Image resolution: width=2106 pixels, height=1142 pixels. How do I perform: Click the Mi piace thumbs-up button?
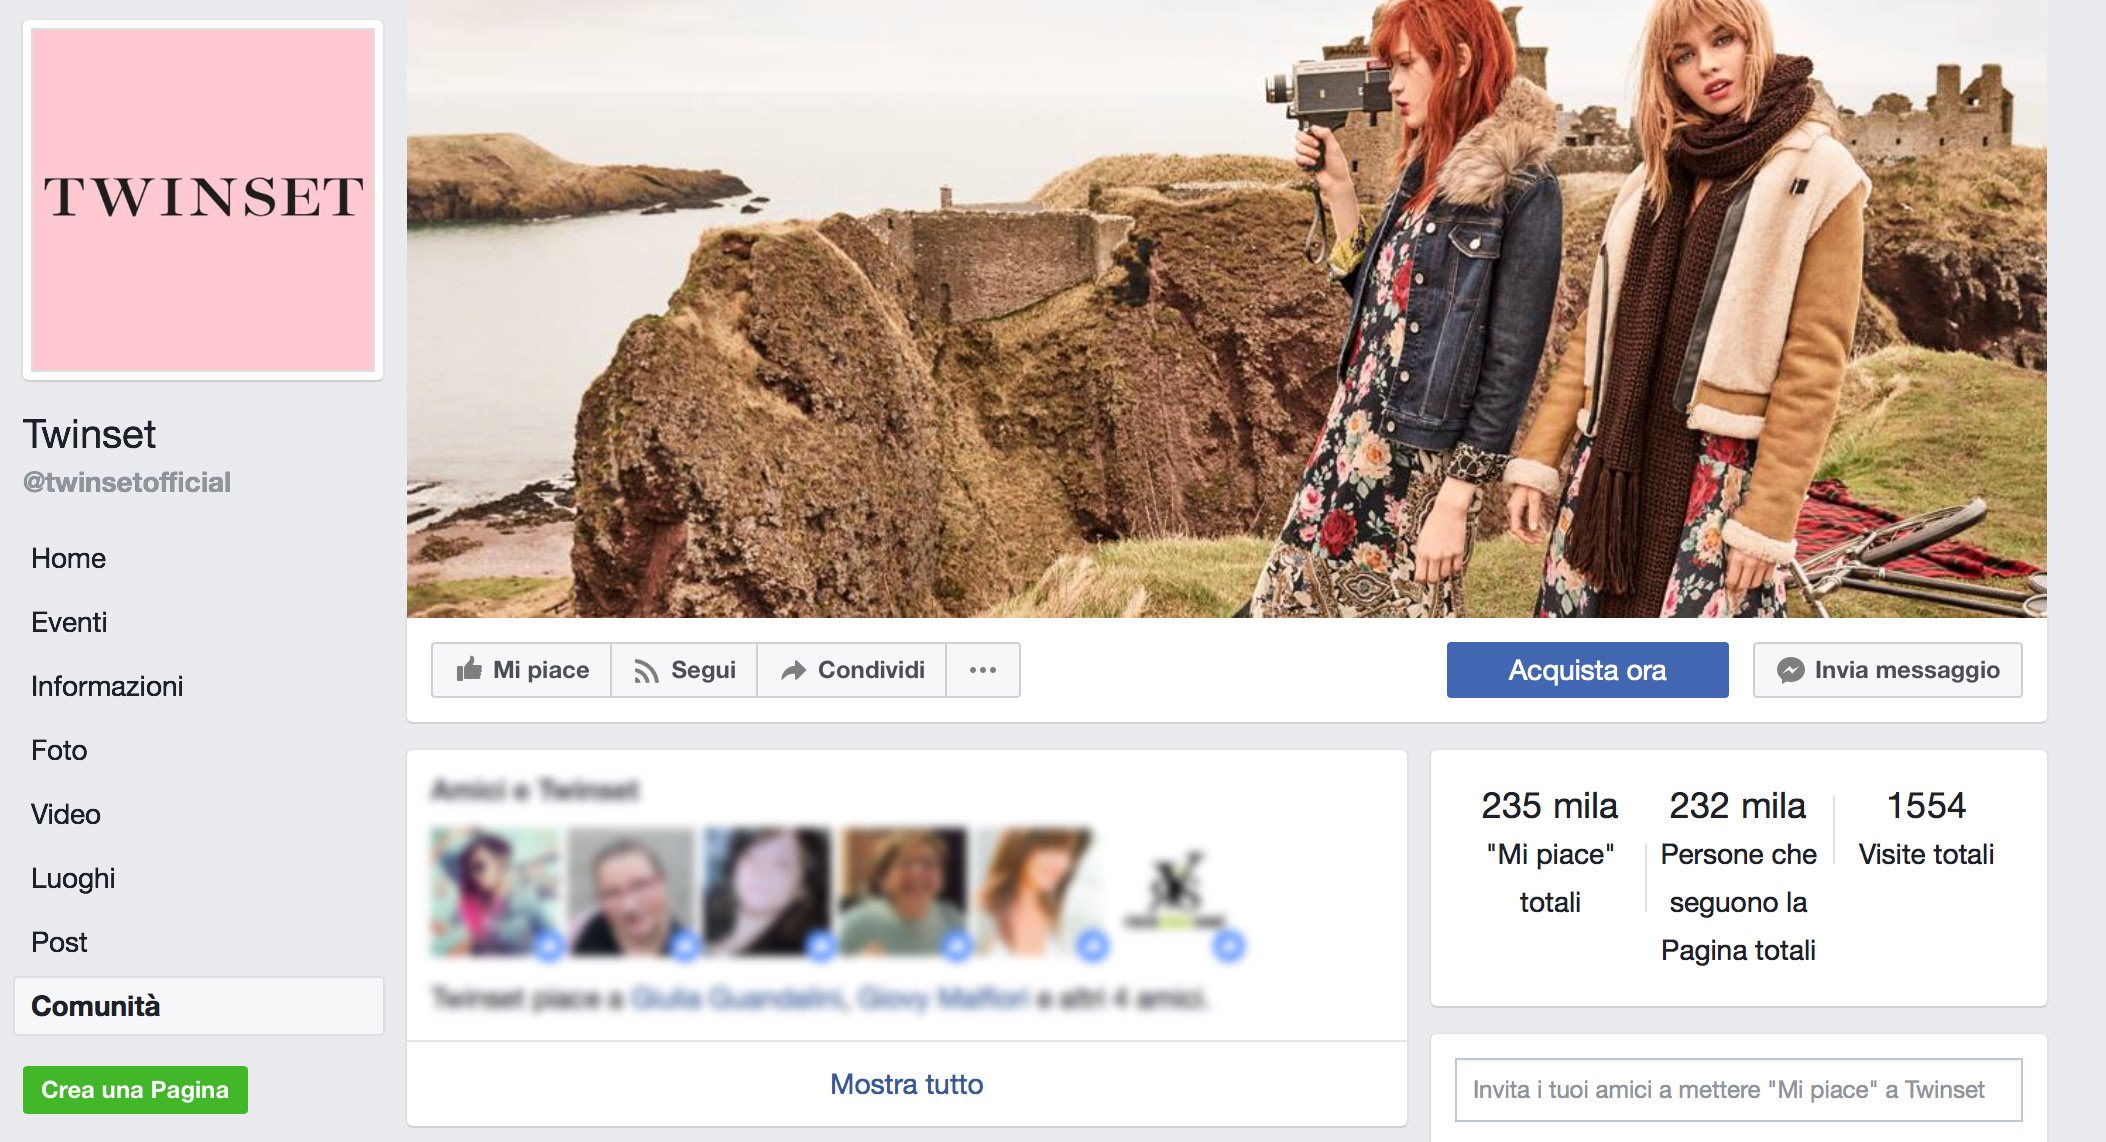(521, 670)
